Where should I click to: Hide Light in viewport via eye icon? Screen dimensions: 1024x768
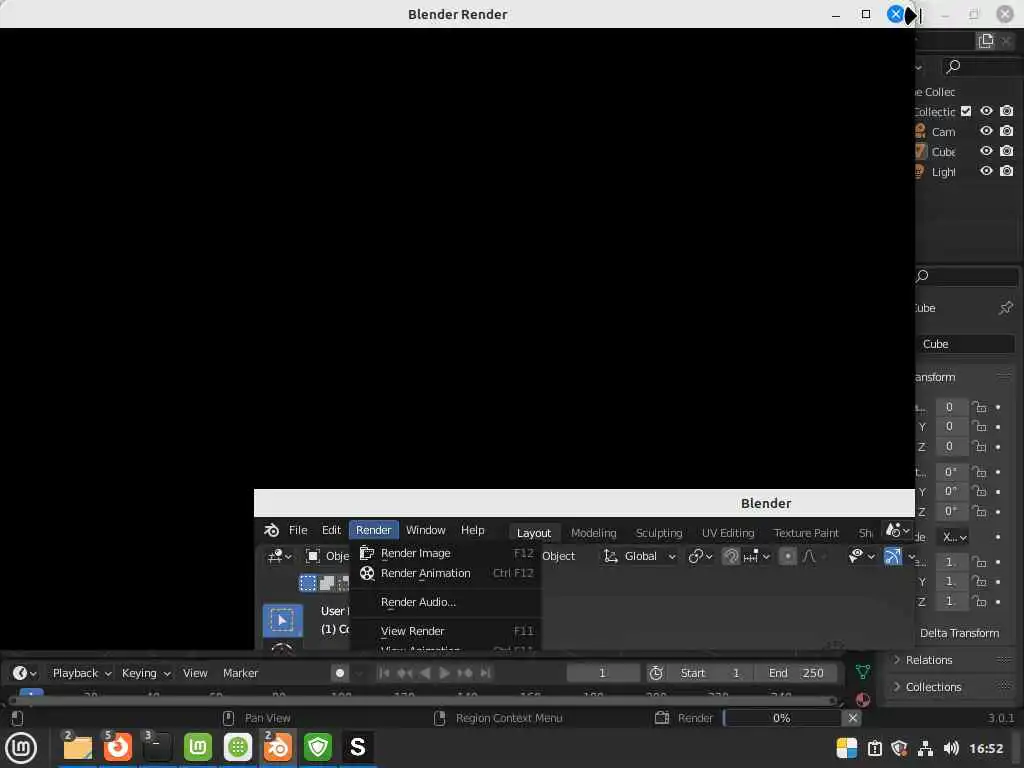(986, 171)
